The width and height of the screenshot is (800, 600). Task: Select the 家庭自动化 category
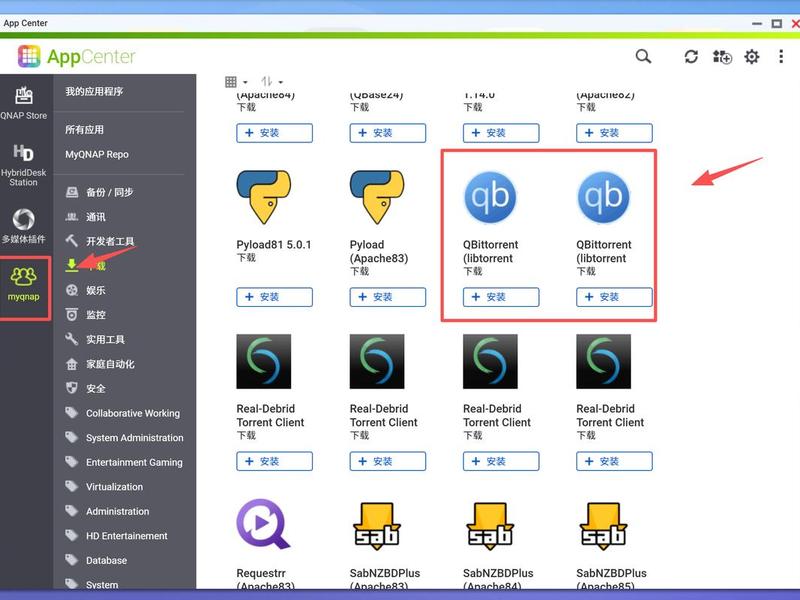click(x=100, y=364)
